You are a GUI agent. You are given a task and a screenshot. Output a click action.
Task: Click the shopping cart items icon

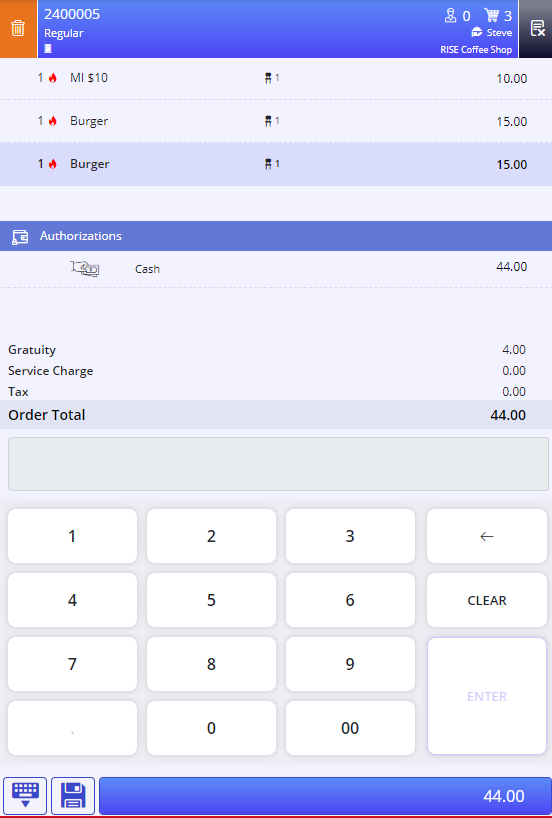(x=491, y=15)
